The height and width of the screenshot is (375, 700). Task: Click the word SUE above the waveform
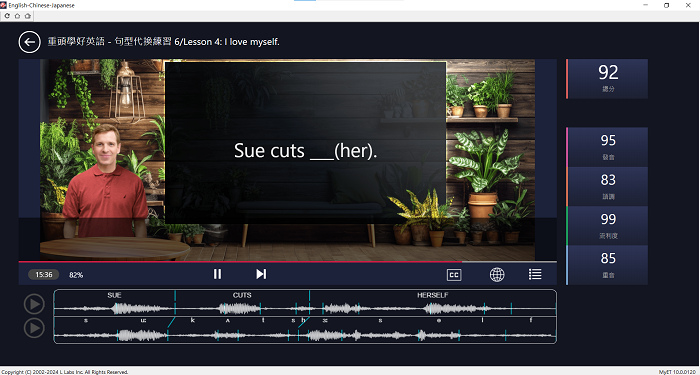pos(114,295)
